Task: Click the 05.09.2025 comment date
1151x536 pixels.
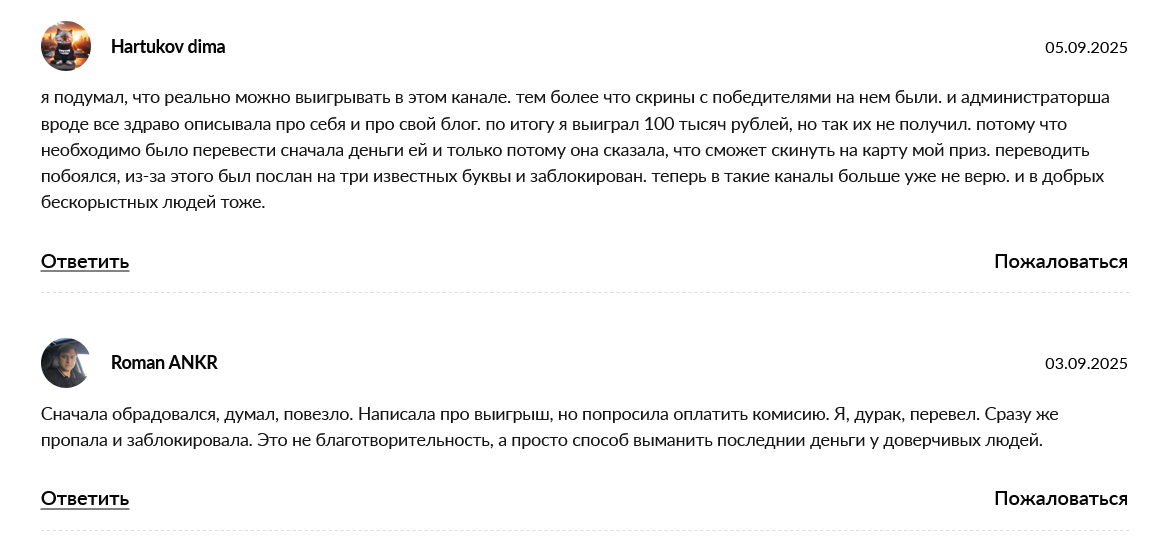Action: pyautogui.click(x=1086, y=48)
